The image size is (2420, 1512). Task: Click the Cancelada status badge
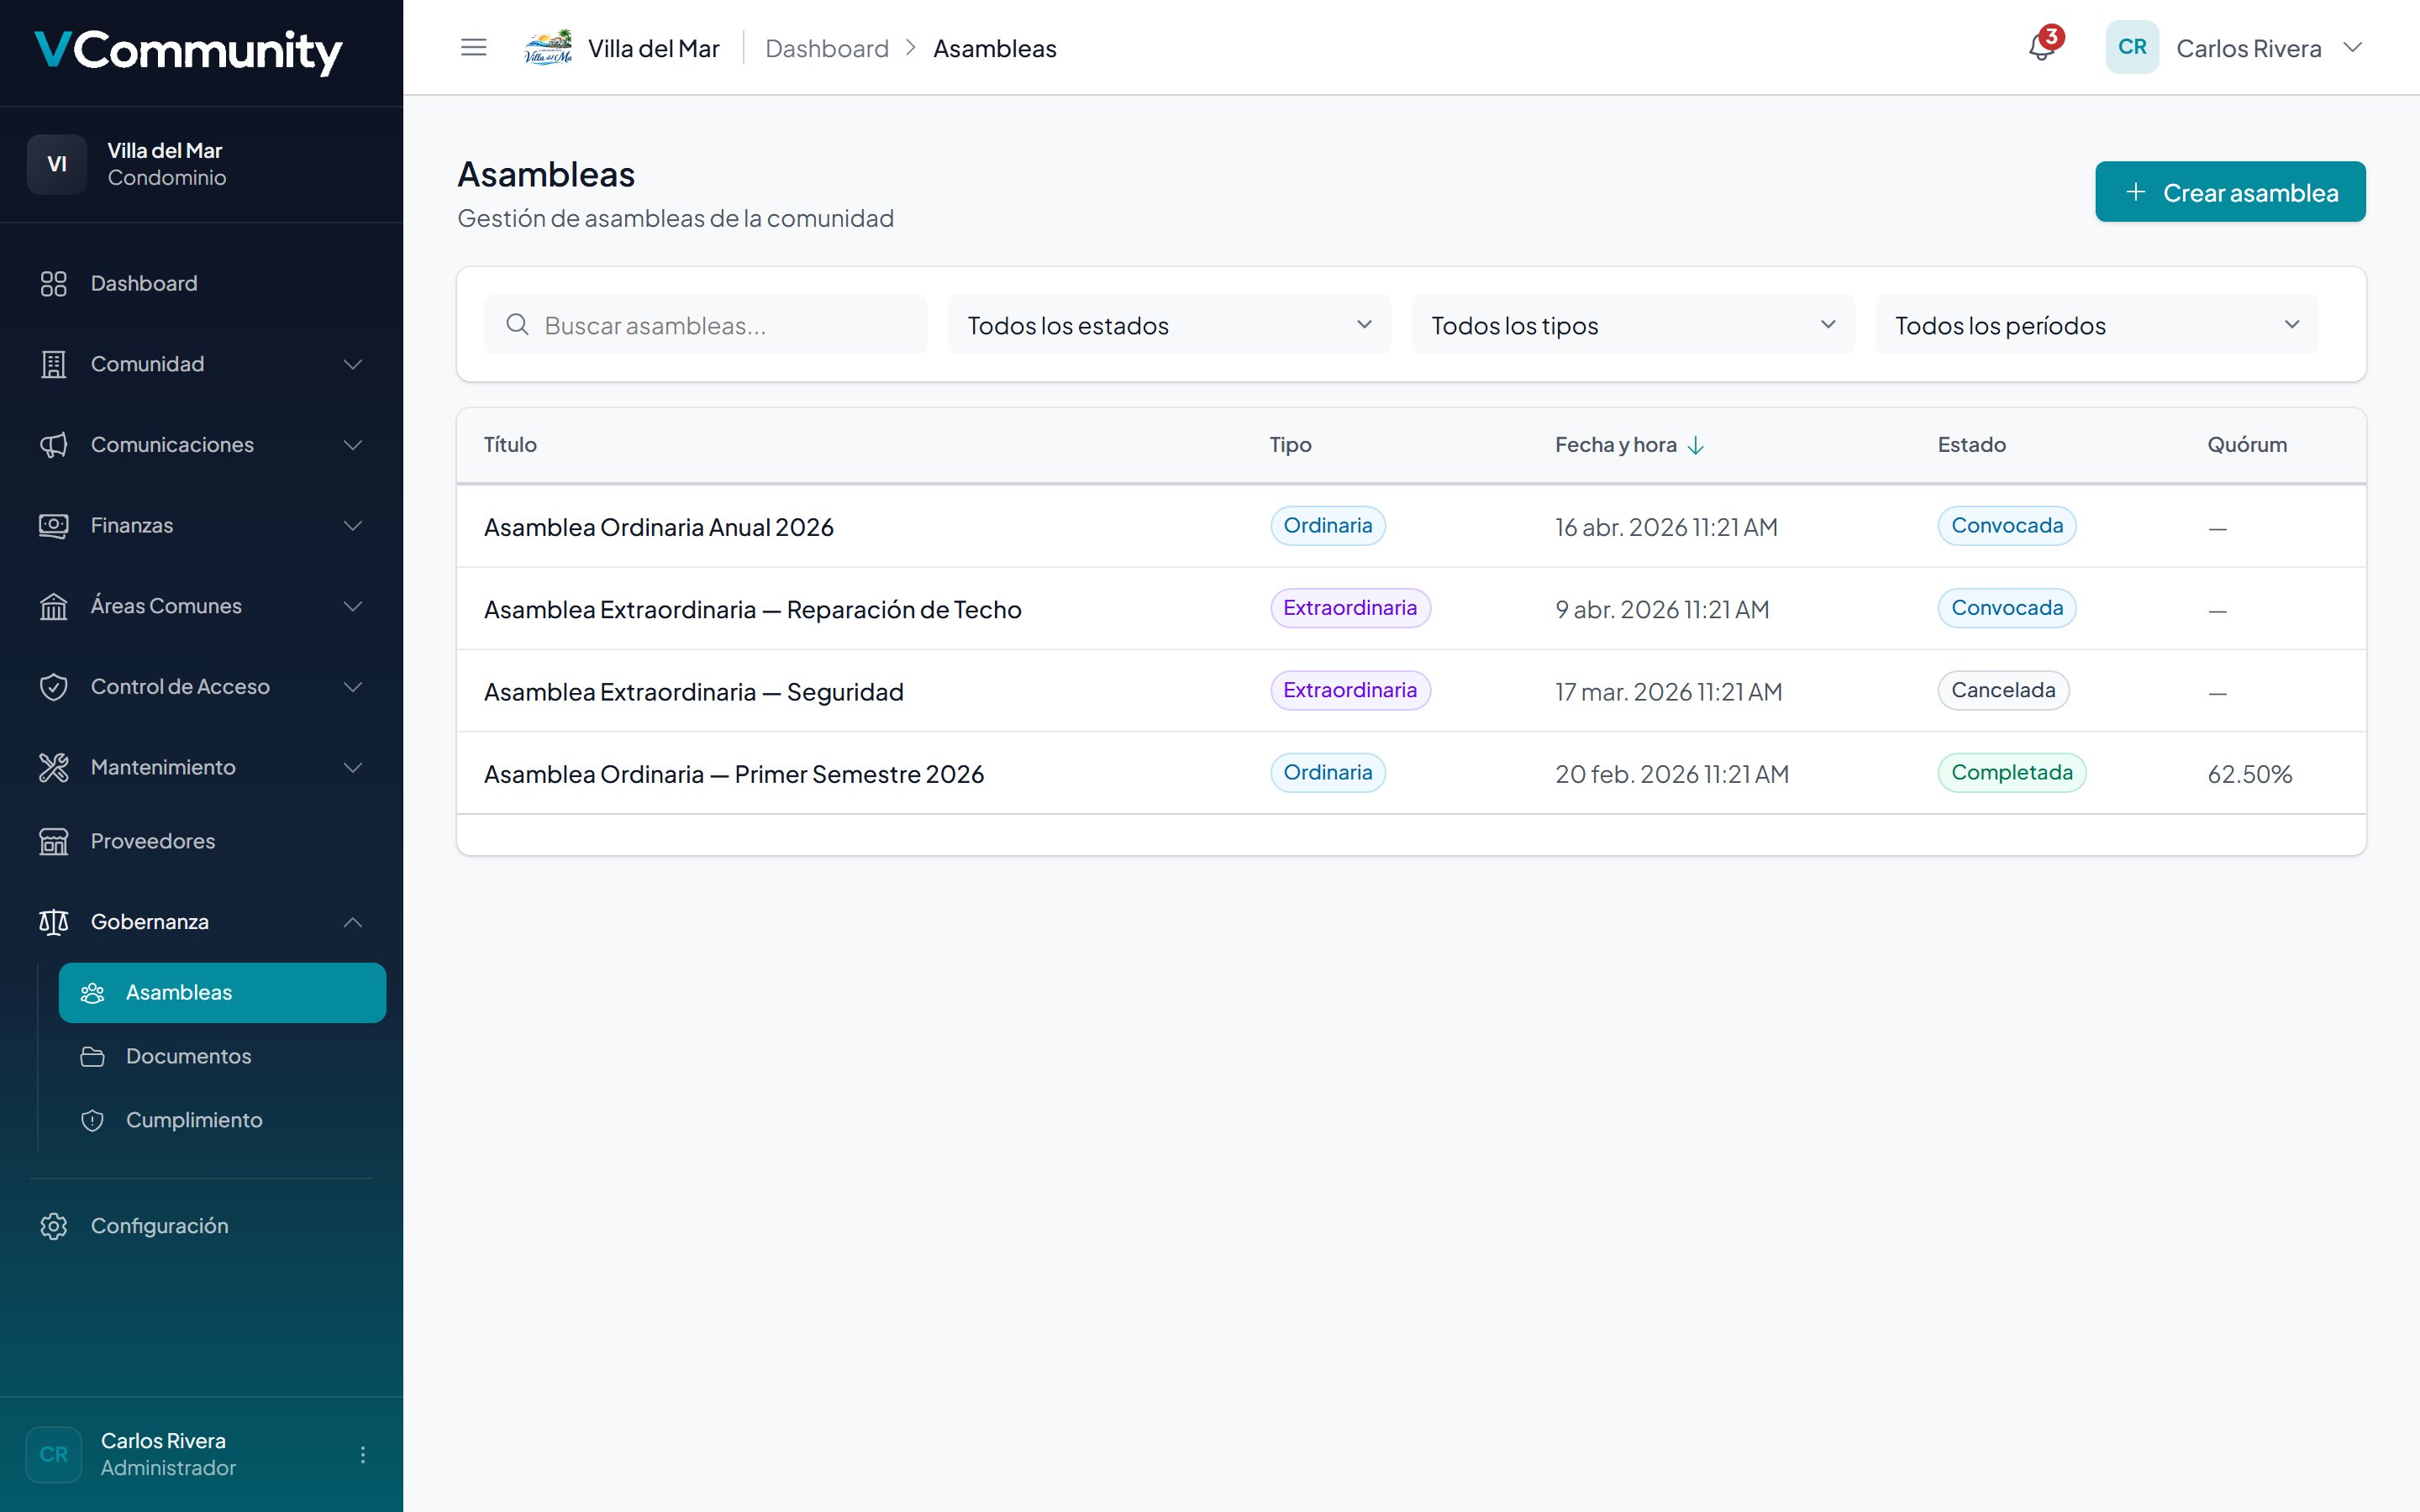pos(2003,690)
